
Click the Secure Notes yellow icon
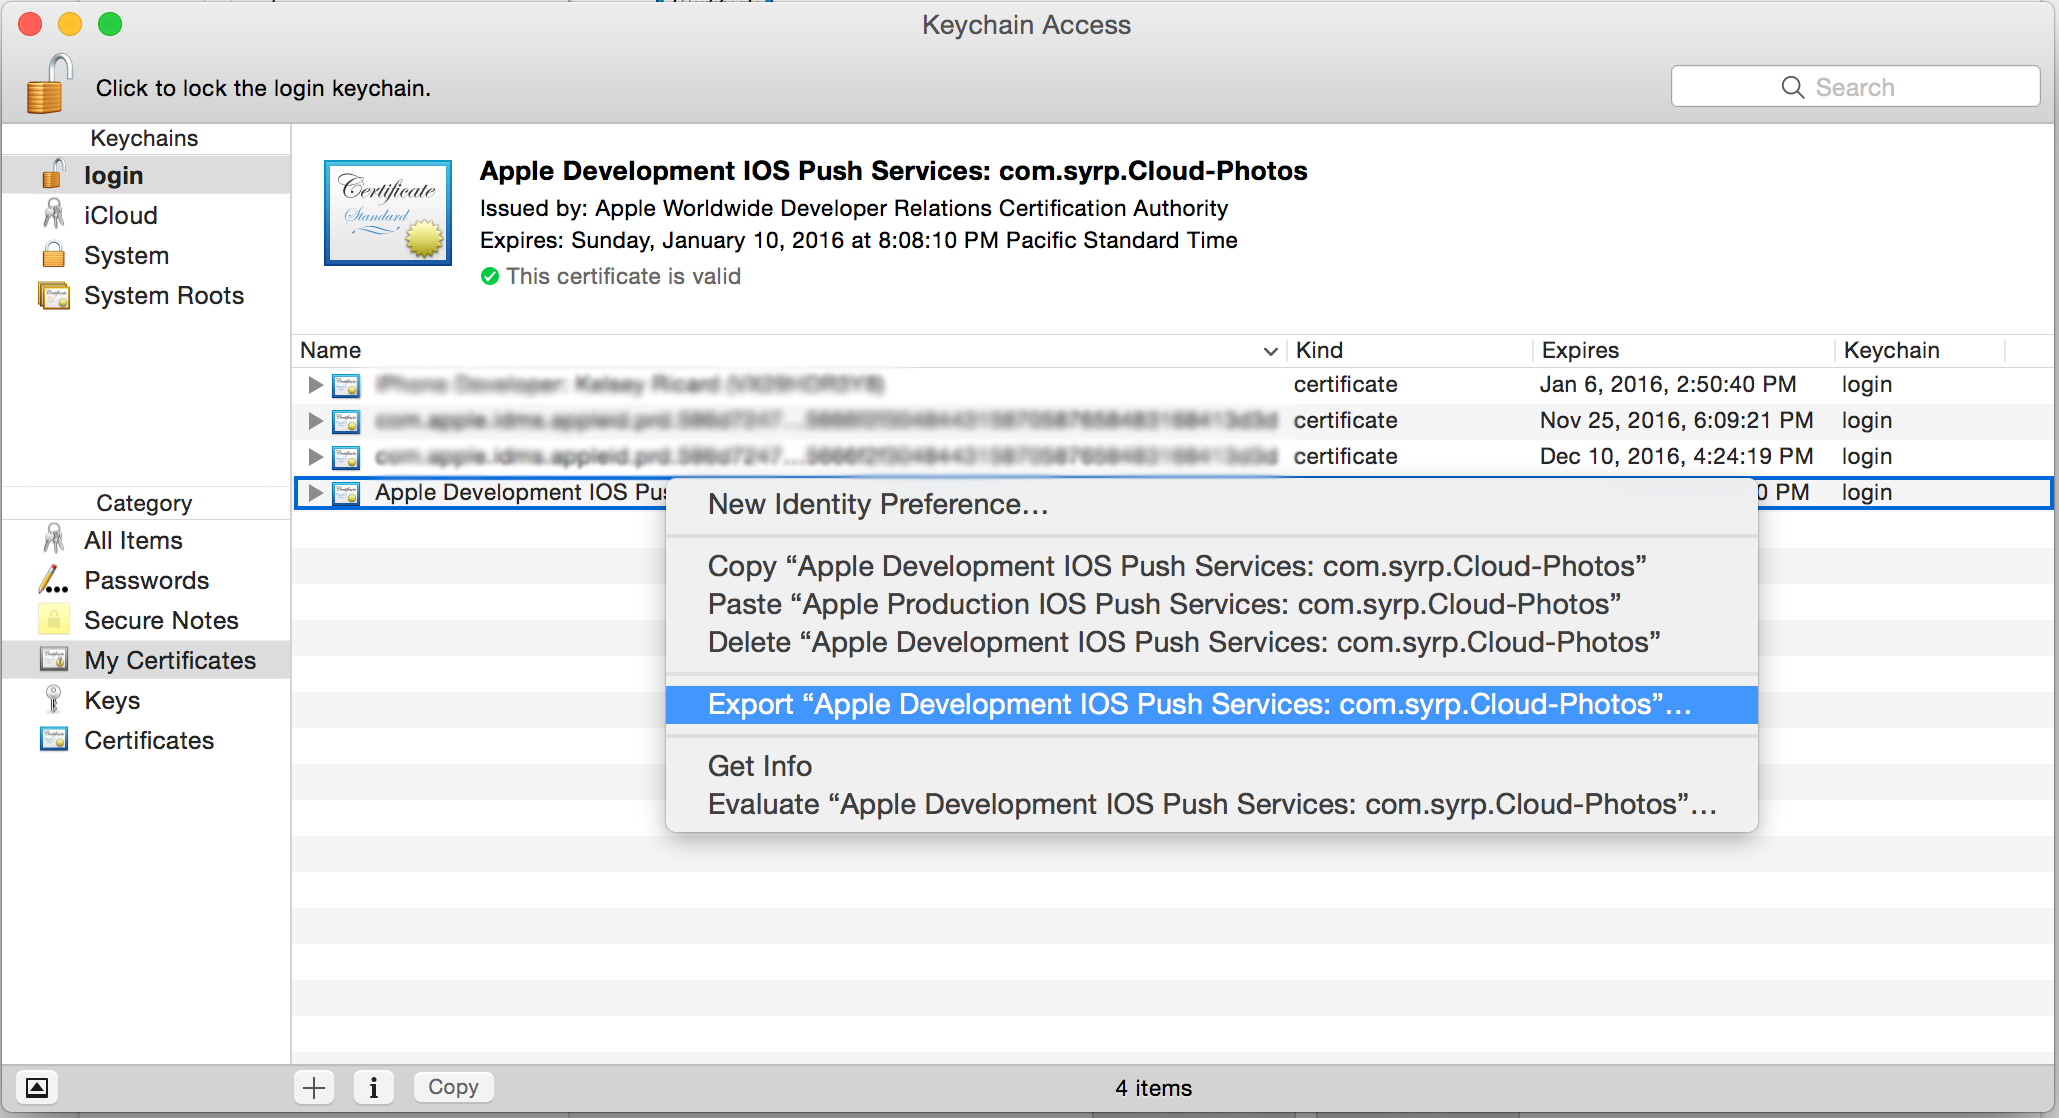coord(54,620)
